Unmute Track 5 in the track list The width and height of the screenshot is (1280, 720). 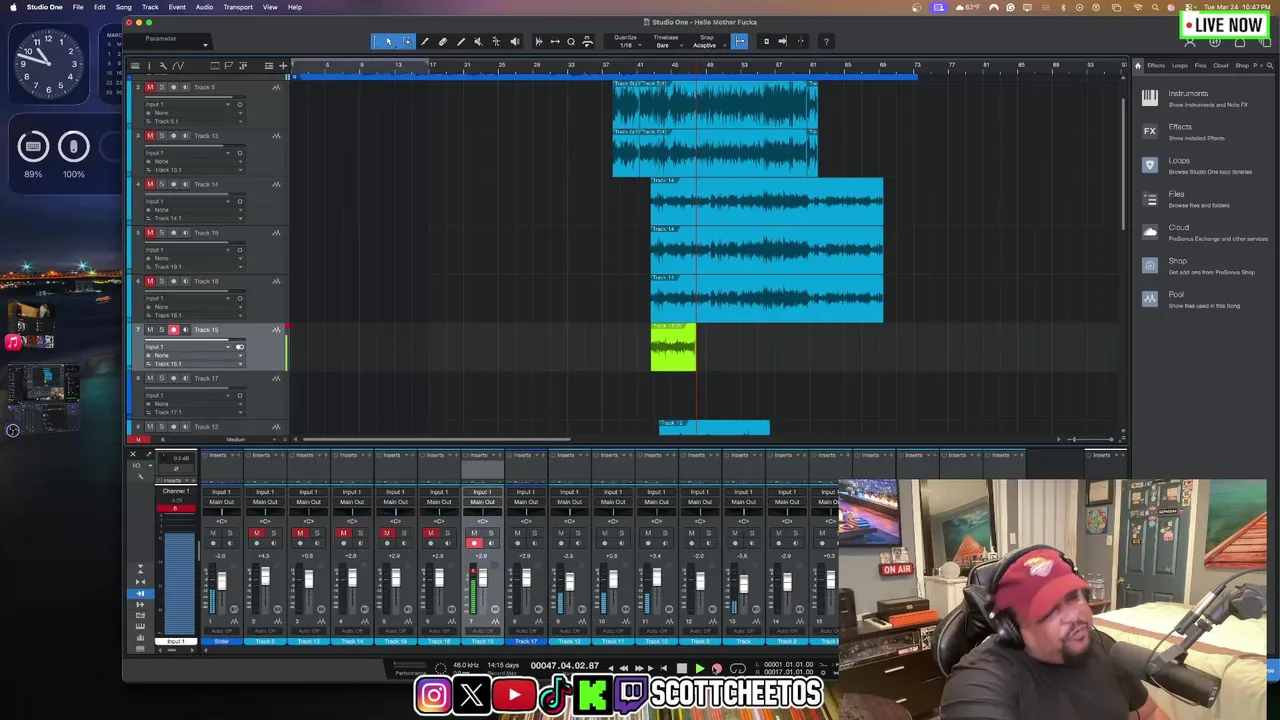(151, 87)
